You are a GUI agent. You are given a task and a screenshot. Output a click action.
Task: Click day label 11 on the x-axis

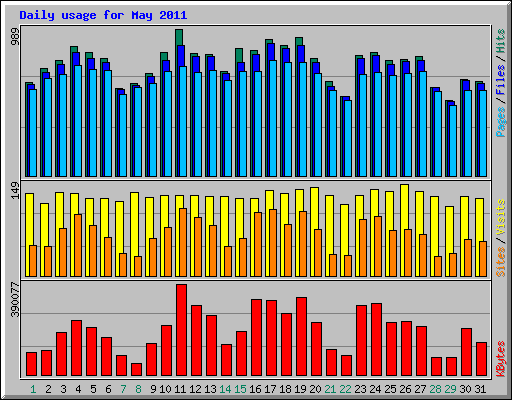click(180, 389)
